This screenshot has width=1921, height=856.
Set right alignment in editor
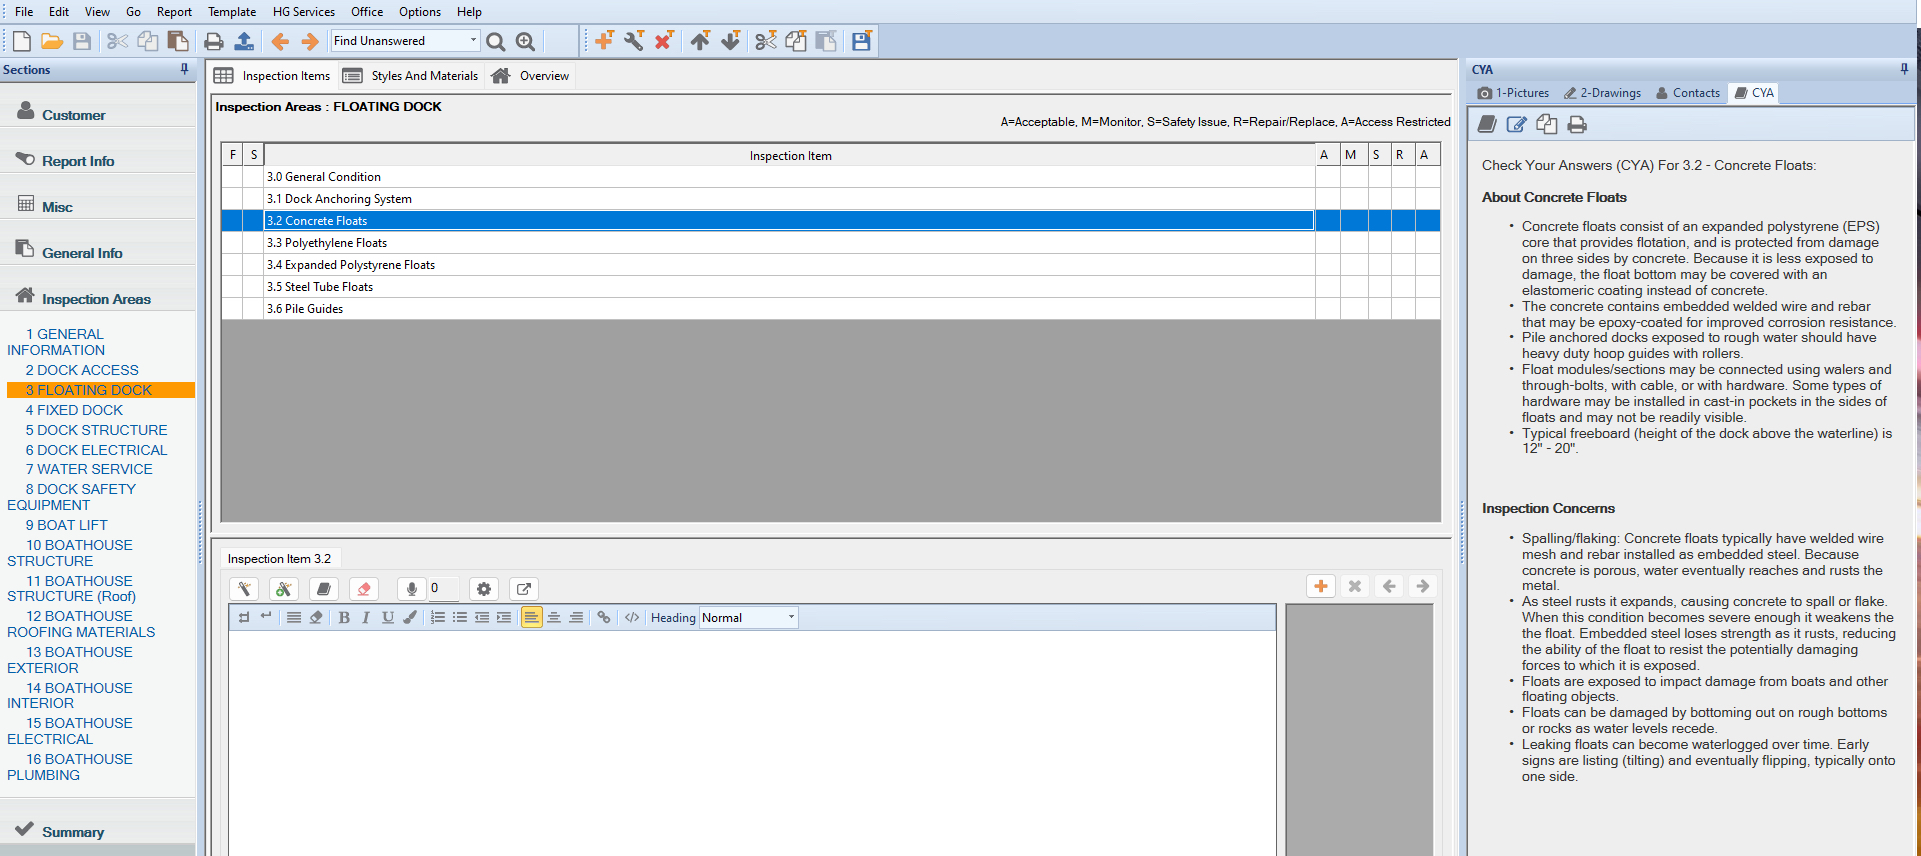click(x=576, y=618)
